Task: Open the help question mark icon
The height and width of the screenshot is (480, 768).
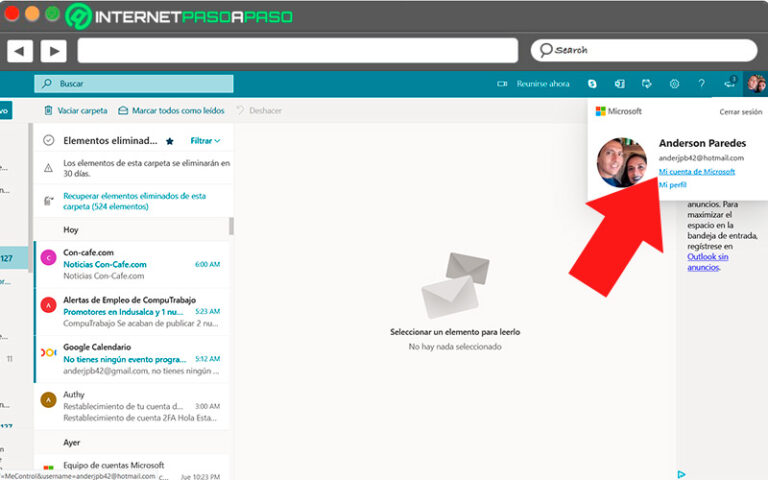Action: click(701, 84)
